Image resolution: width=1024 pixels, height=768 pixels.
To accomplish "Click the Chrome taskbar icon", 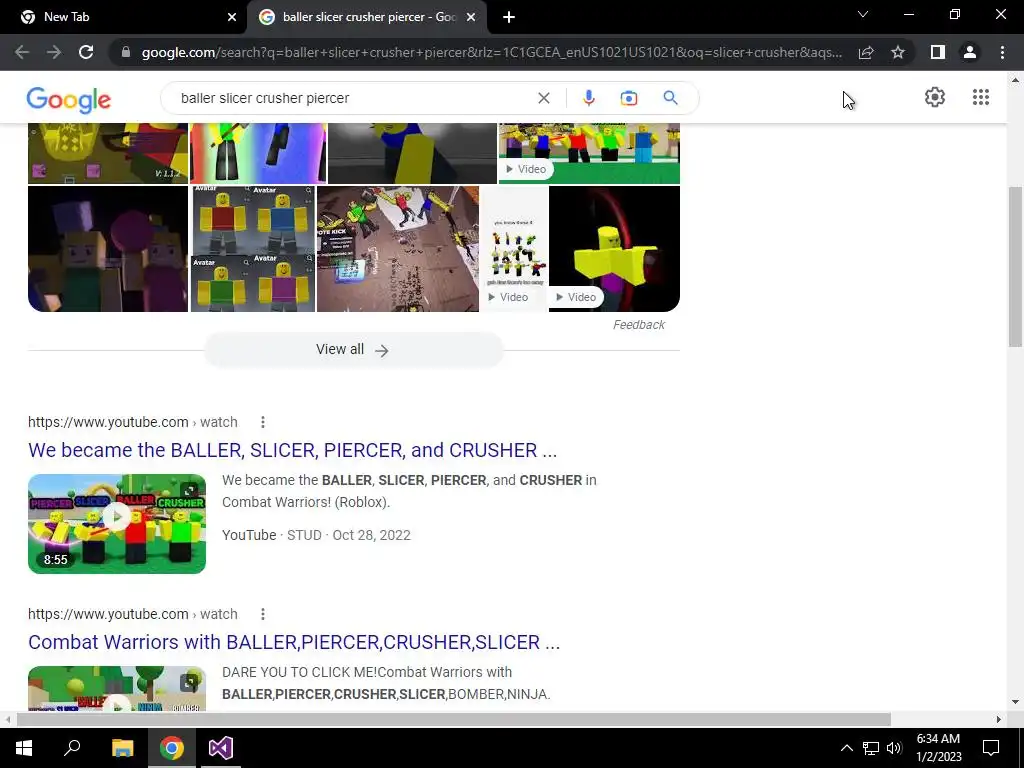I will (172, 748).
